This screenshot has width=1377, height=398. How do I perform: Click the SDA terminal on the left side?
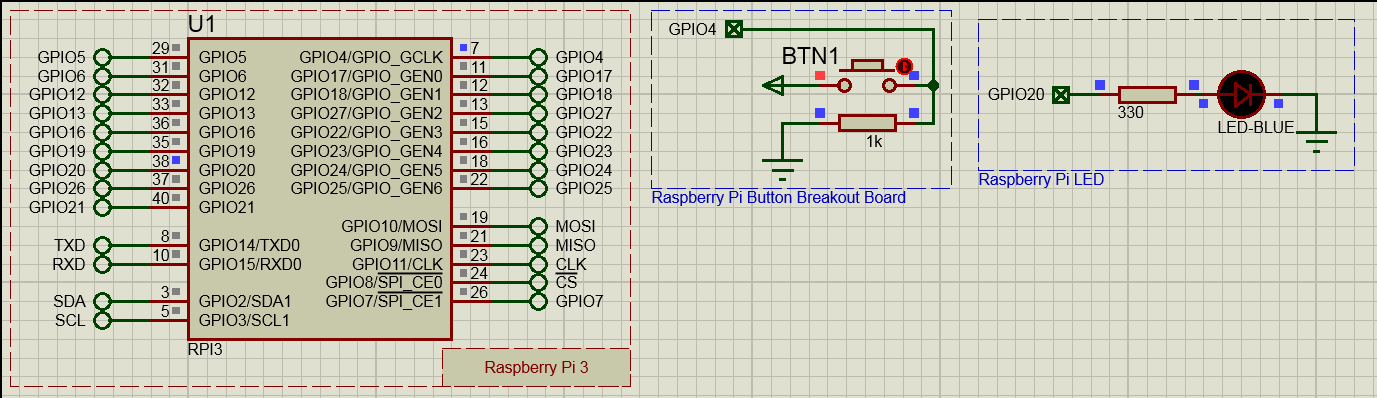[101, 301]
